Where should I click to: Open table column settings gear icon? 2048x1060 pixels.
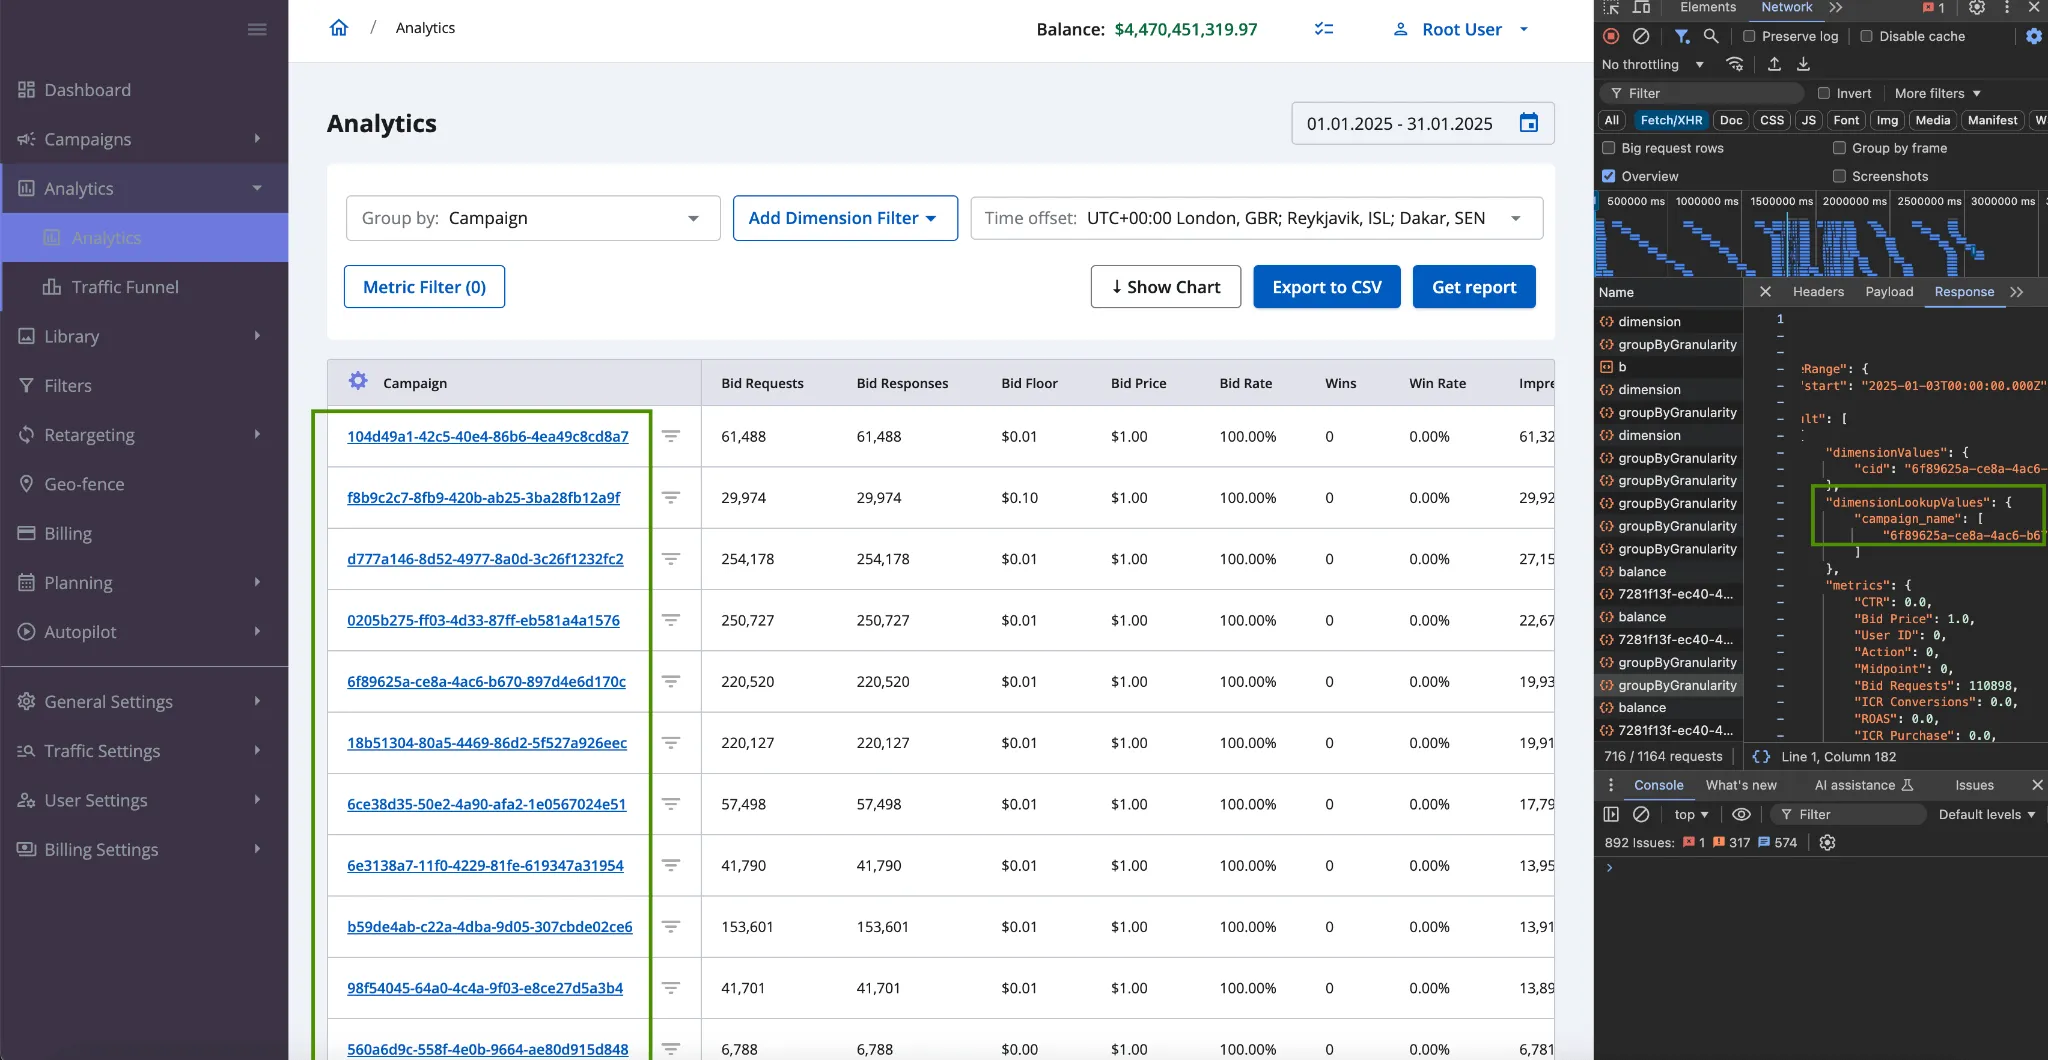pos(358,381)
